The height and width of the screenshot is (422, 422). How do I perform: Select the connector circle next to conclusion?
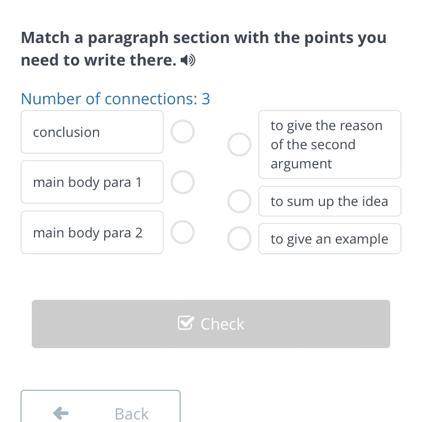[x=183, y=132]
